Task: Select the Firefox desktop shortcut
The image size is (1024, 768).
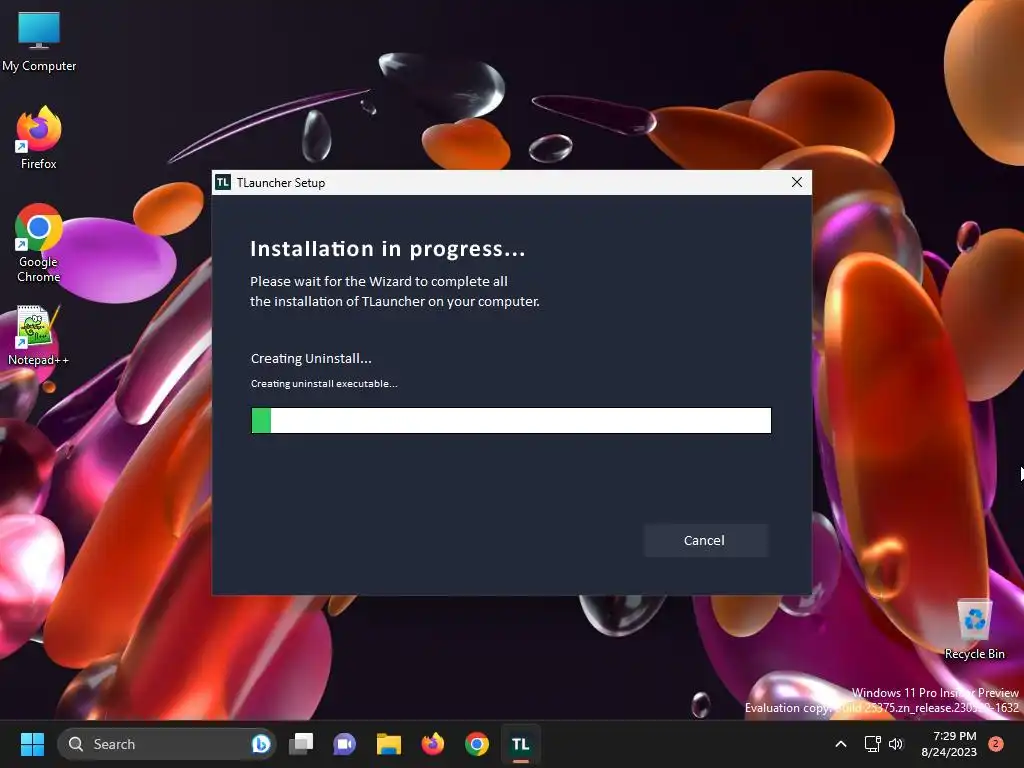Action: [39, 138]
